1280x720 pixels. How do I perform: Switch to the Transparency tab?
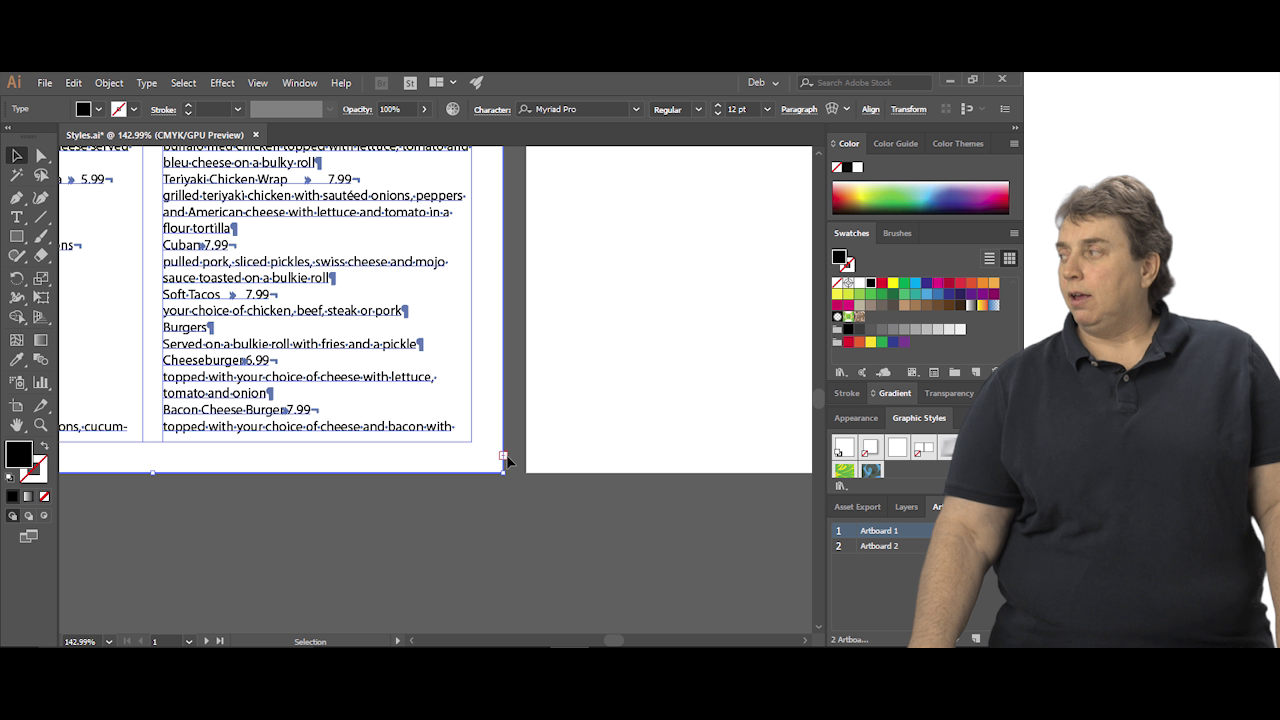tap(949, 393)
